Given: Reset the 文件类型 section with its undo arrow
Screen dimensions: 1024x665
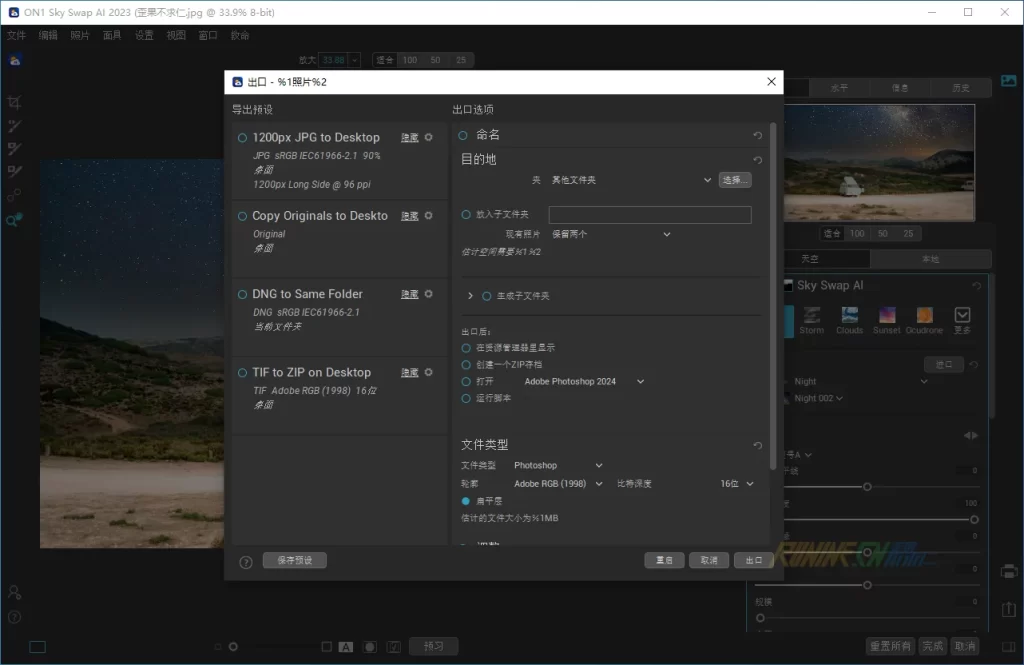Looking at the screenshot, I should point(757,445).
